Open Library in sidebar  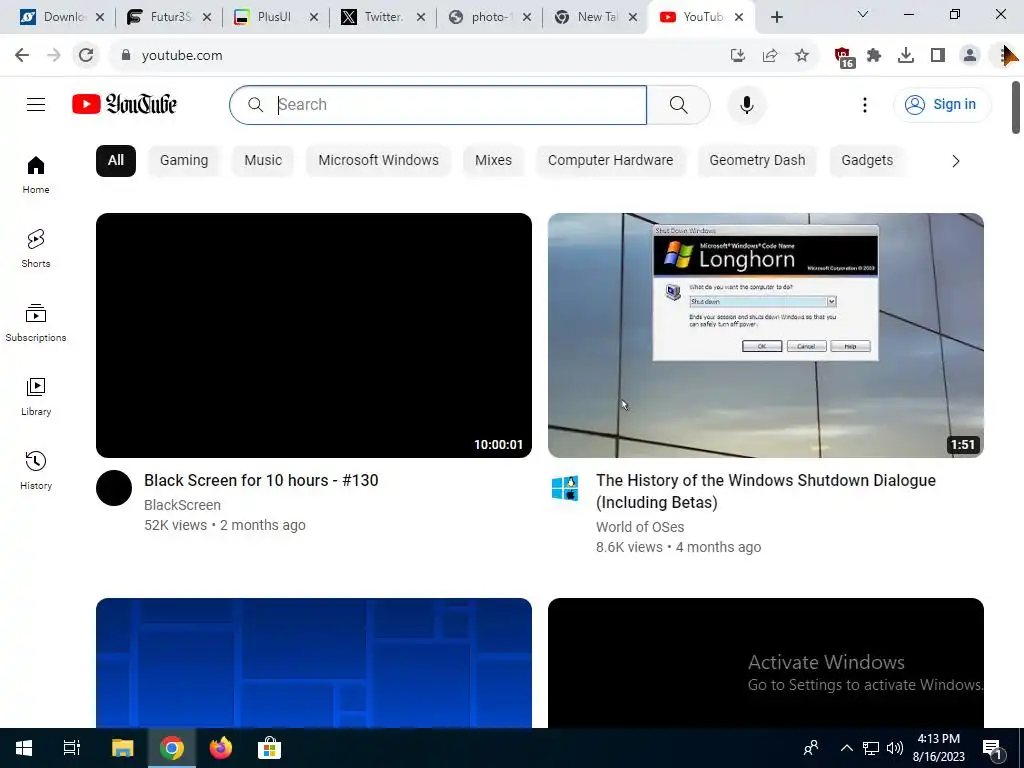[36, 396]
